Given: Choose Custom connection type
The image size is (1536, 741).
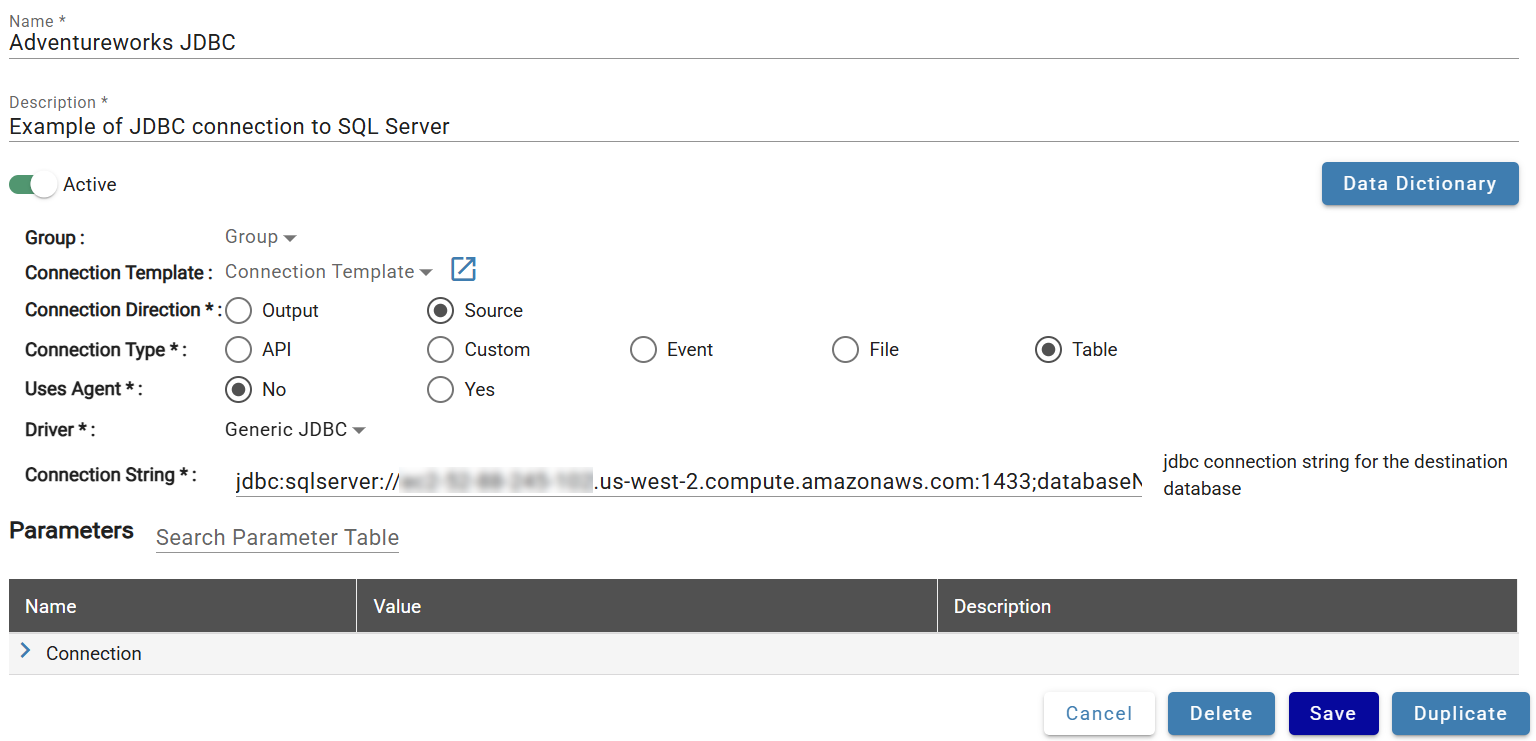Looking at the screenshot, I should click(x=440, y=350).
